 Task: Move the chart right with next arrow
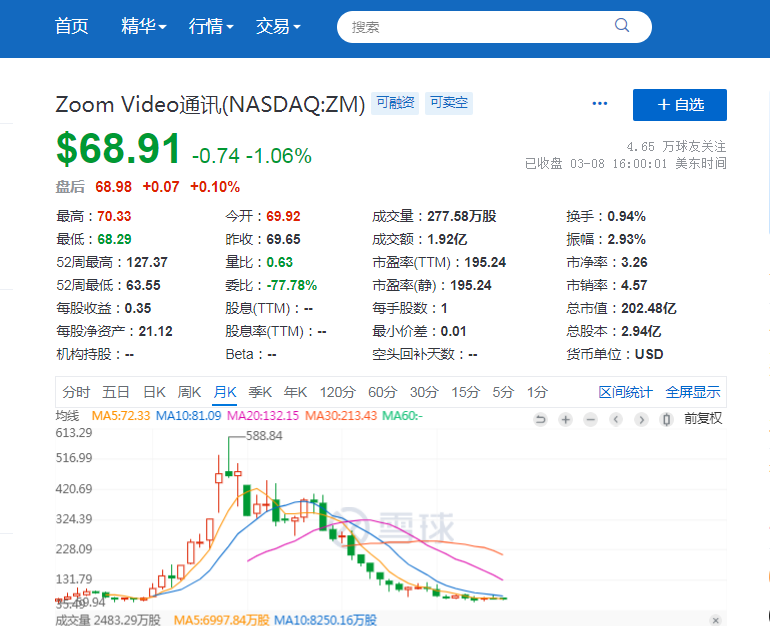pos(641,419)
